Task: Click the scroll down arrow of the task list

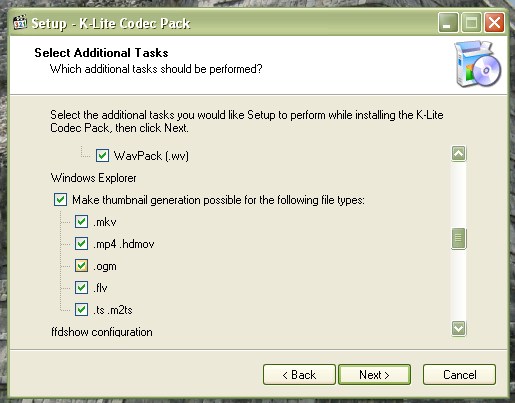Action: pyautogui.click(x=459, y=328)
